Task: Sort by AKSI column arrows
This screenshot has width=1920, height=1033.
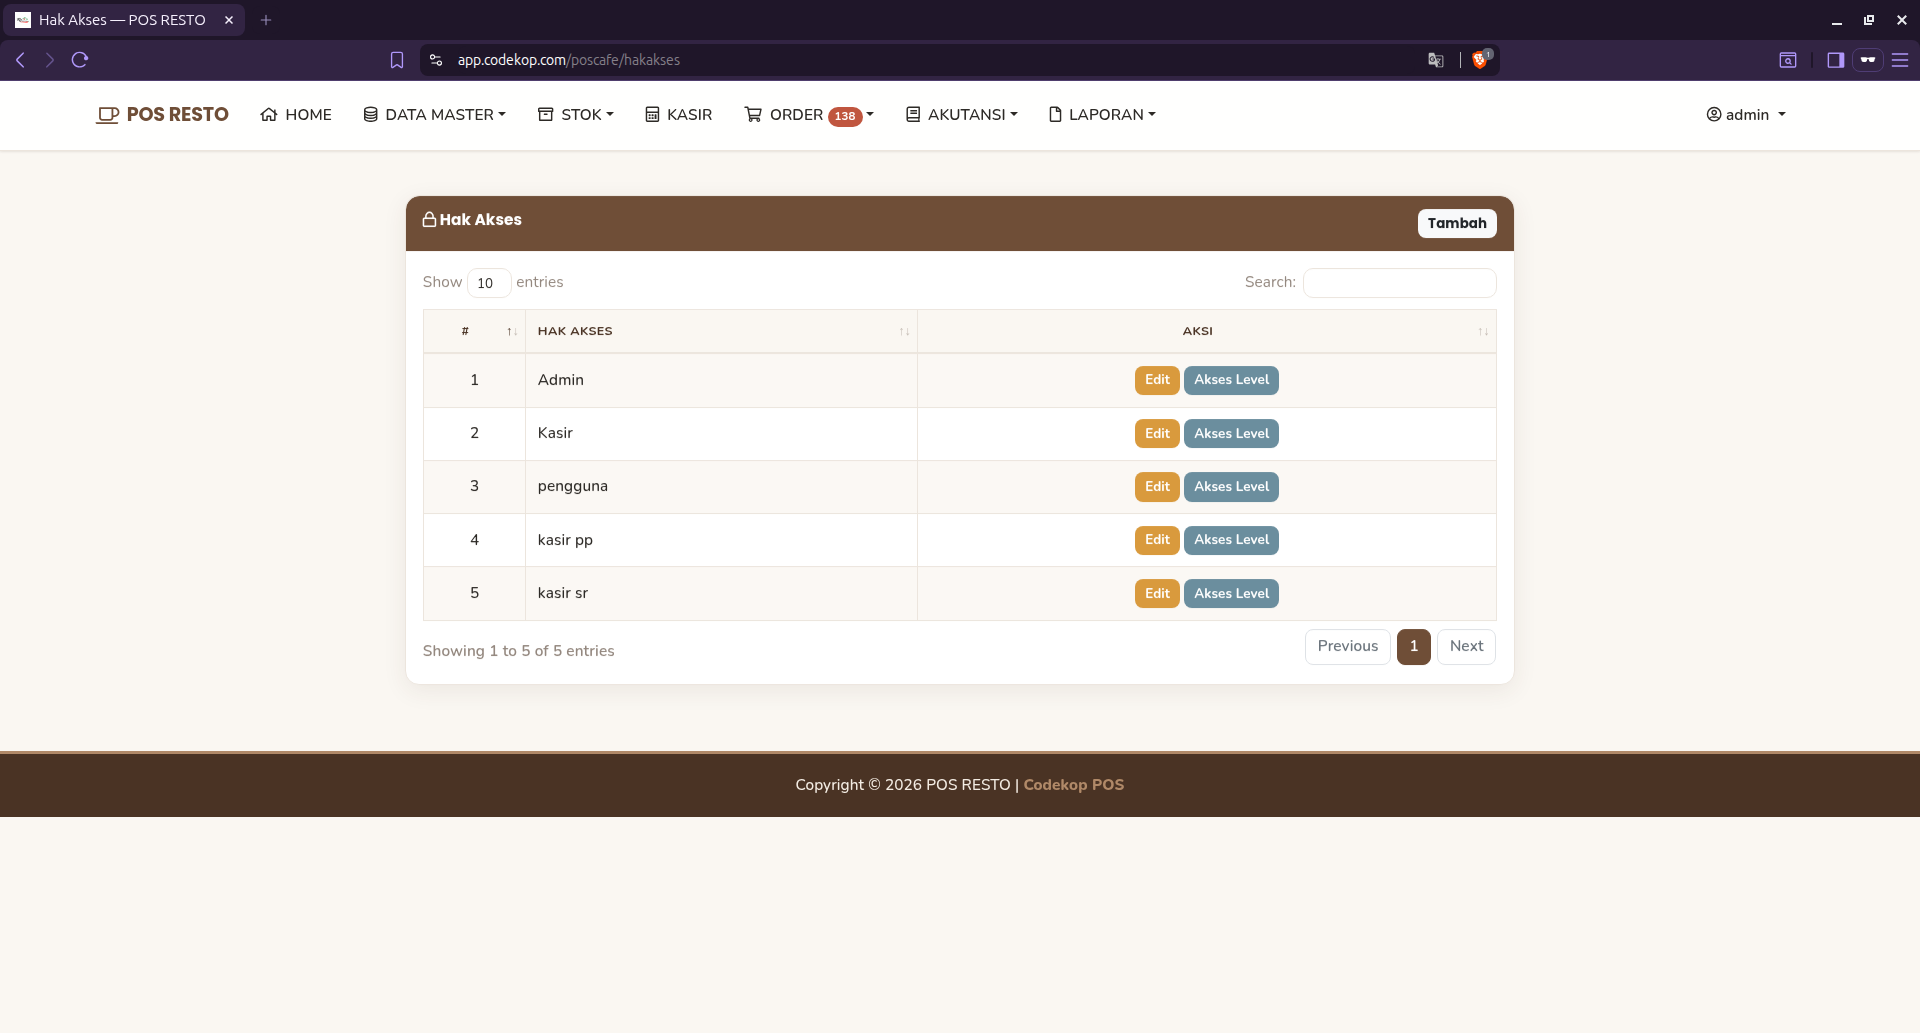Action: coord(1483,332)
